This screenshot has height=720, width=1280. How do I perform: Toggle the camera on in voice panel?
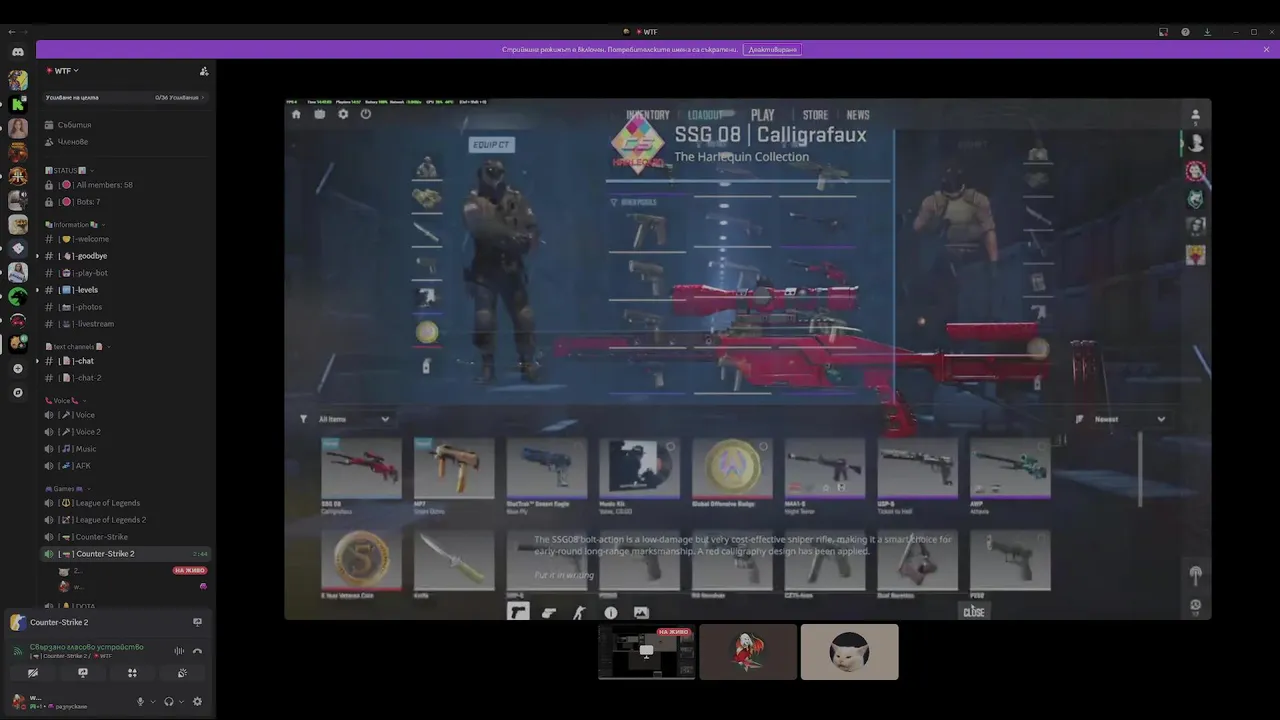pos(33,673)
